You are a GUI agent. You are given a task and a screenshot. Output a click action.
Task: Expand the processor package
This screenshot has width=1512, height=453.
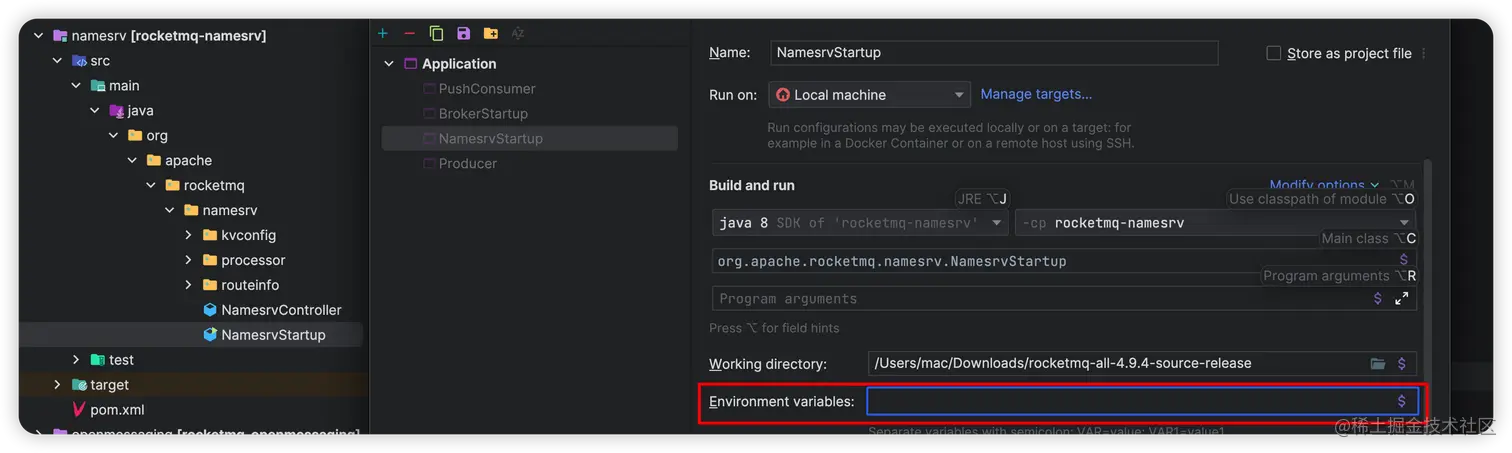pos(188,260)
